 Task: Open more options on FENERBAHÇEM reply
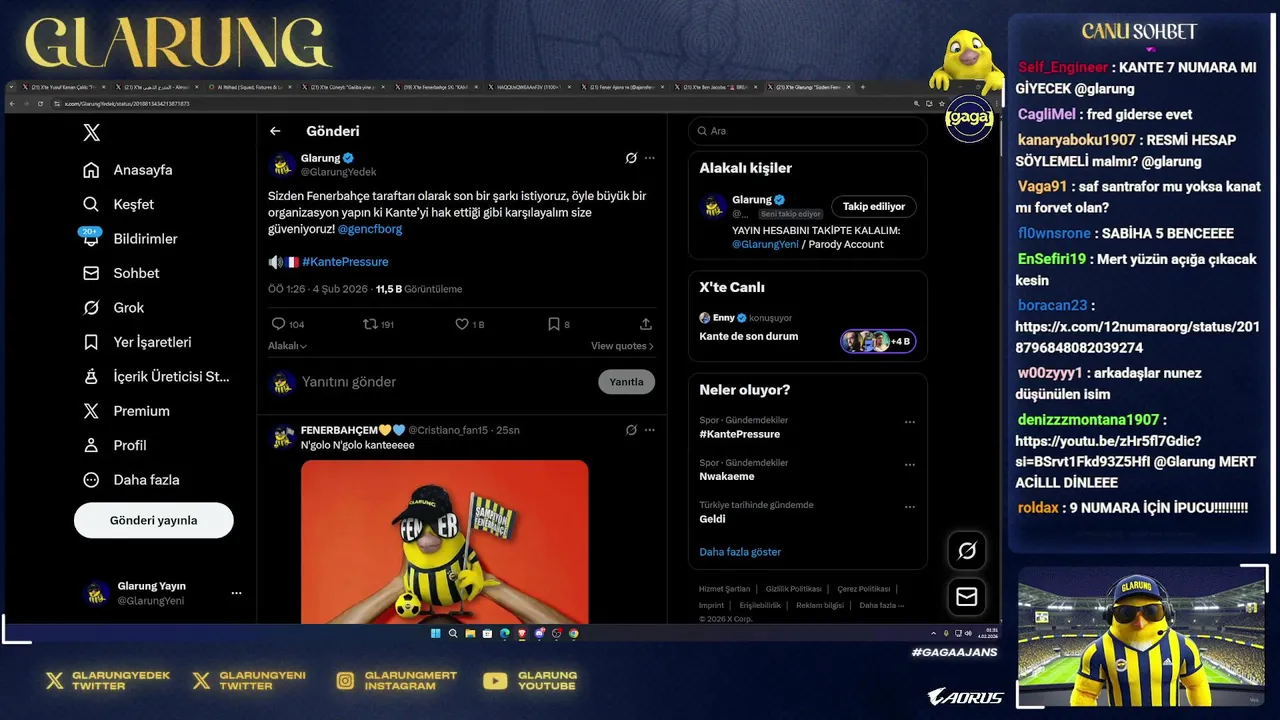click(x=650, y=430)
